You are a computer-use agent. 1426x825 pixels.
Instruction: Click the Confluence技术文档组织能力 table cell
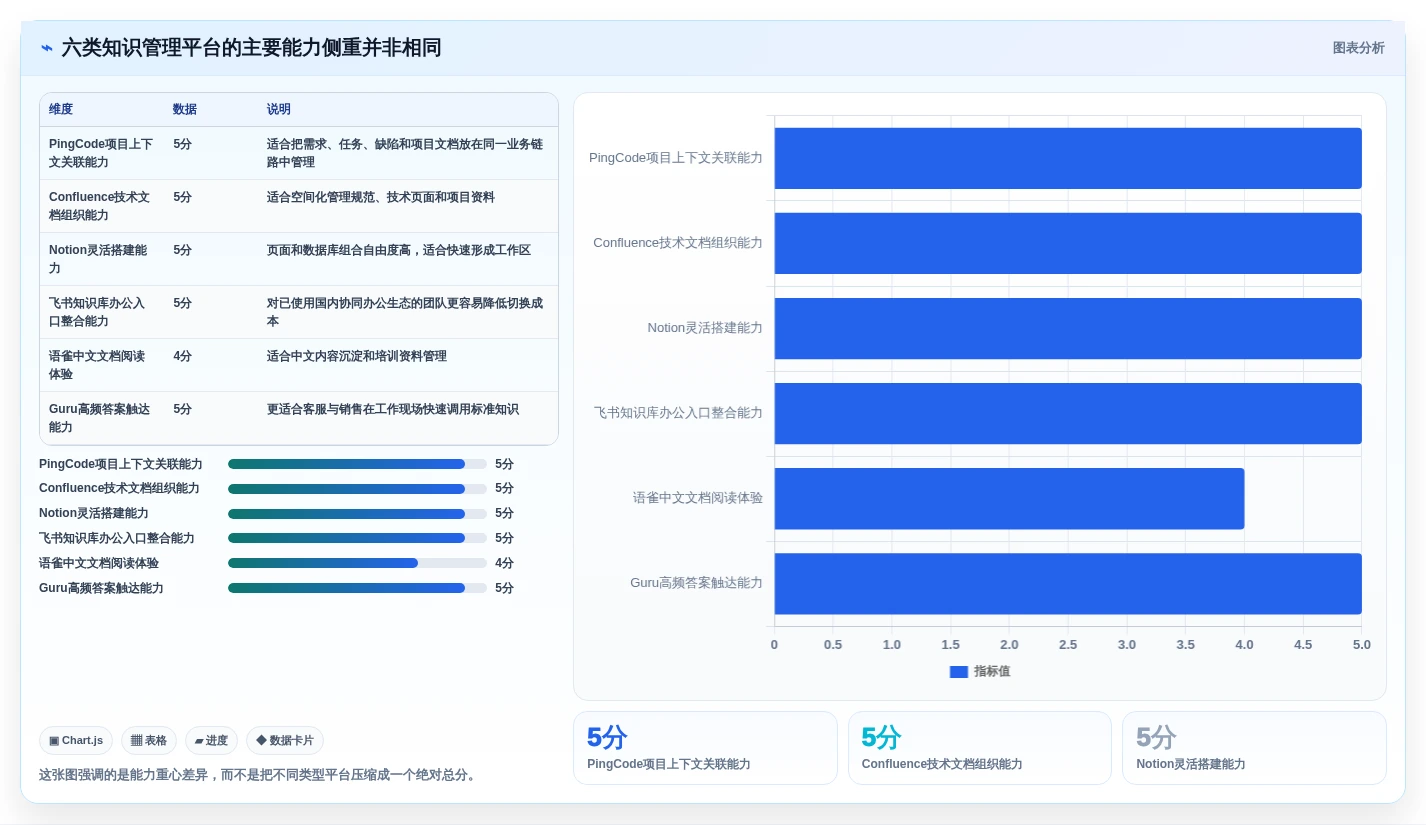pyautogui.click(x=100, y=206)
